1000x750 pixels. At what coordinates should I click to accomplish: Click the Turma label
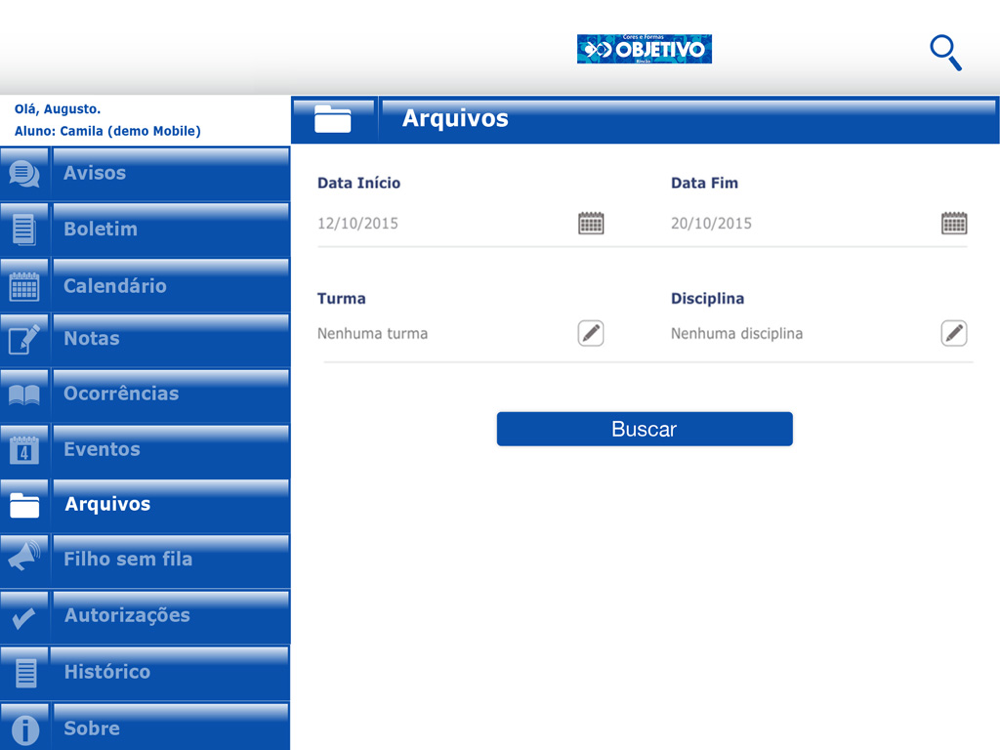coord(341,298)
